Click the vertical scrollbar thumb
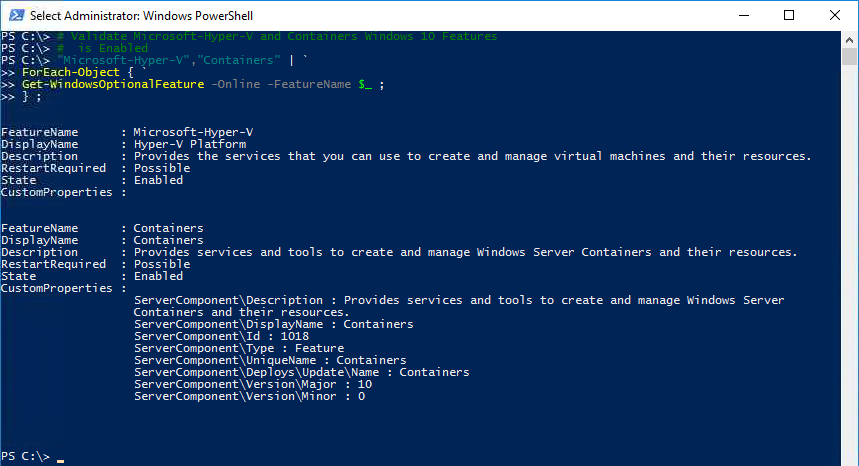 (x=849, y=57)
